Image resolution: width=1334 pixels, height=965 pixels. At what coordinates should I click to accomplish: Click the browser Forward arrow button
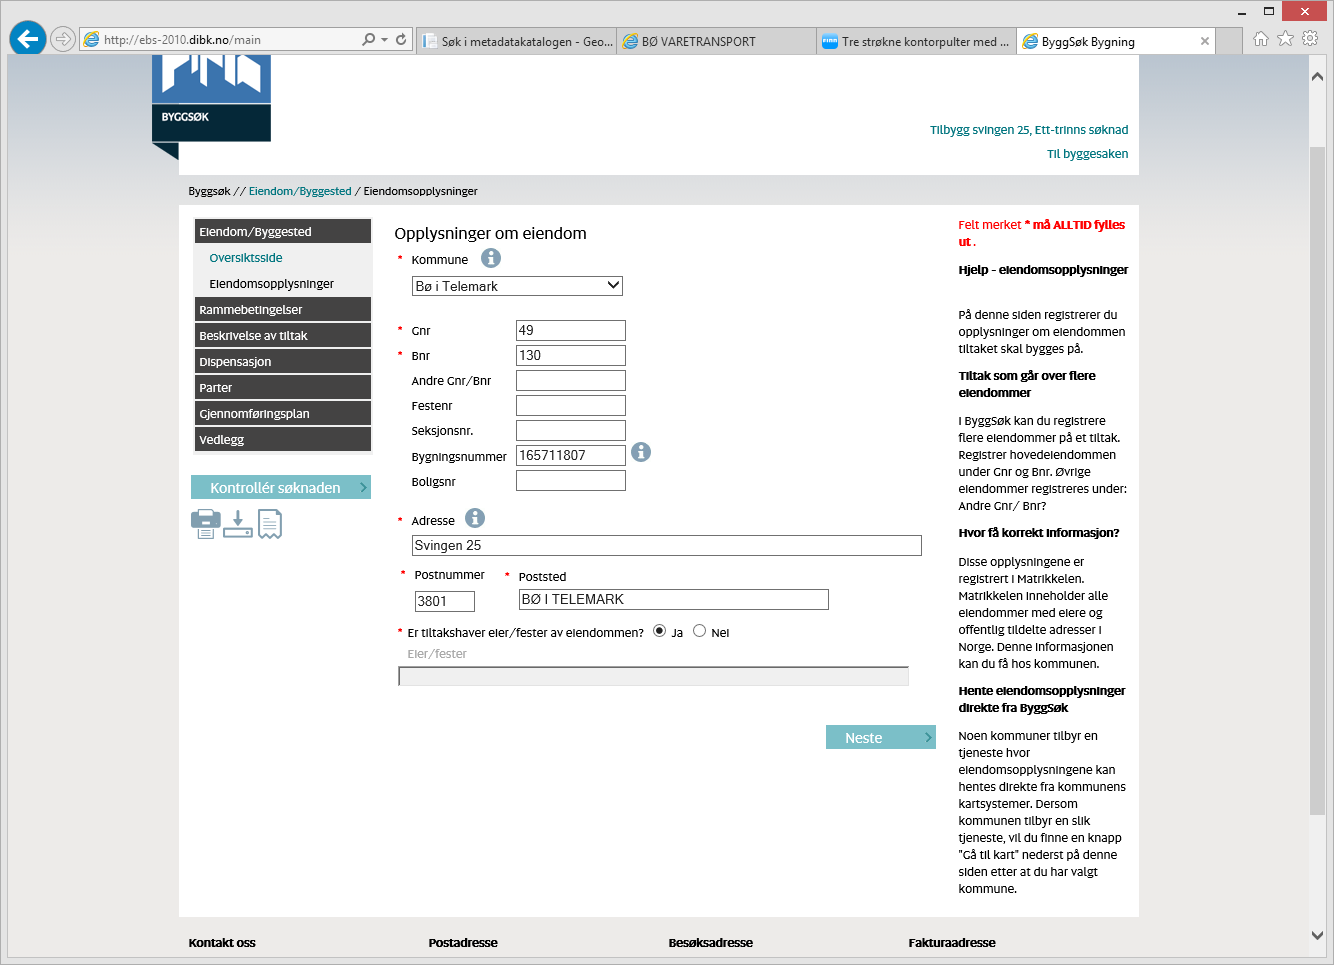[63, 39]
